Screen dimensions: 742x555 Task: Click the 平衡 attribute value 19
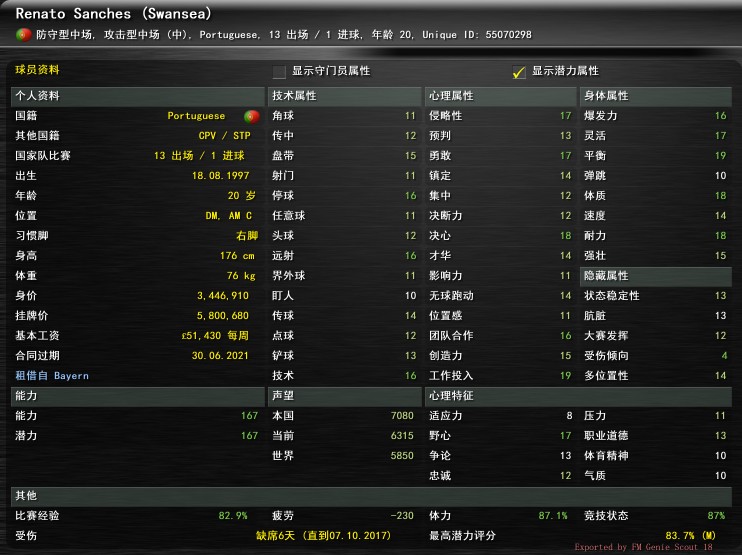tap(720, 156)
